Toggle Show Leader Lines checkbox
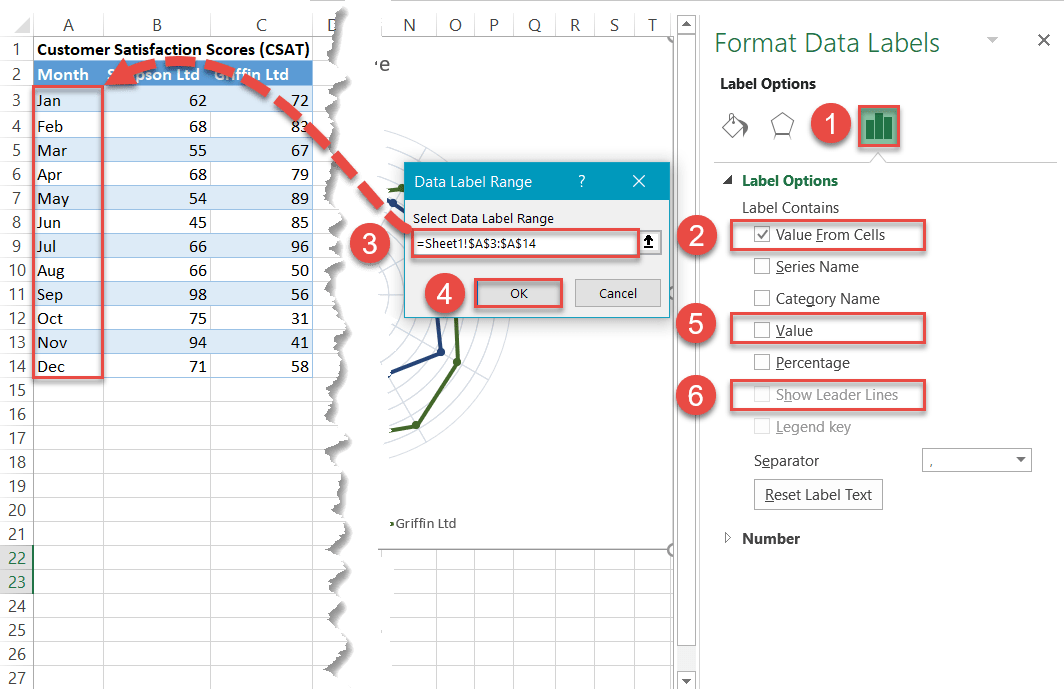This screenshot has height=689, width=1064. 762,394
